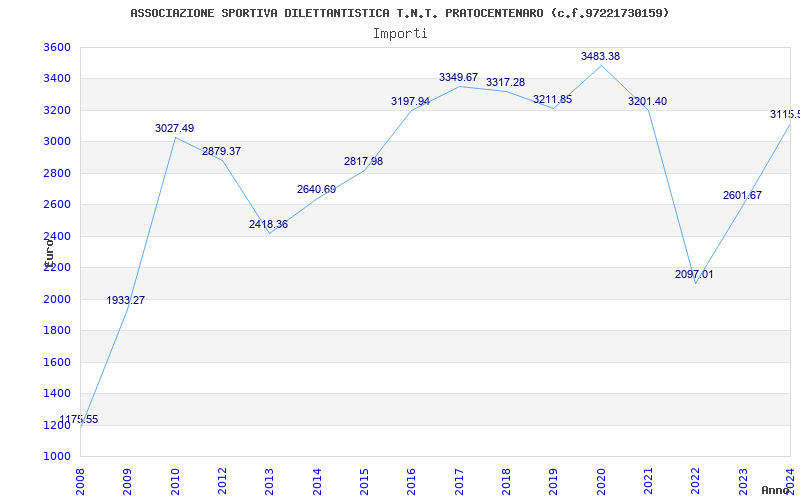The image size is (800, 500).
Task: Click the y-axis value 3000
Action: point(57,141)
